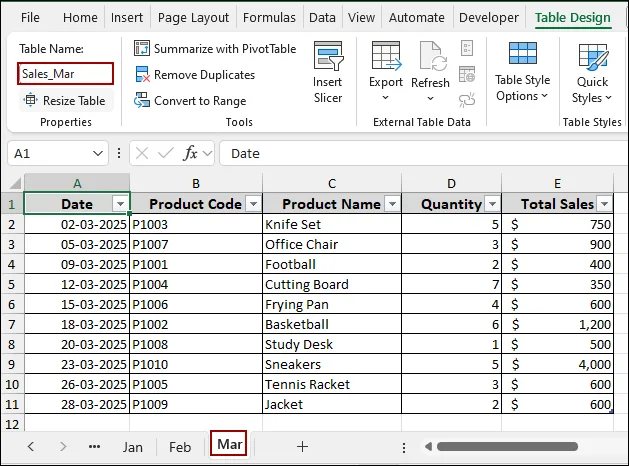Click the Table Style Options icon

[x=523, y=53]
